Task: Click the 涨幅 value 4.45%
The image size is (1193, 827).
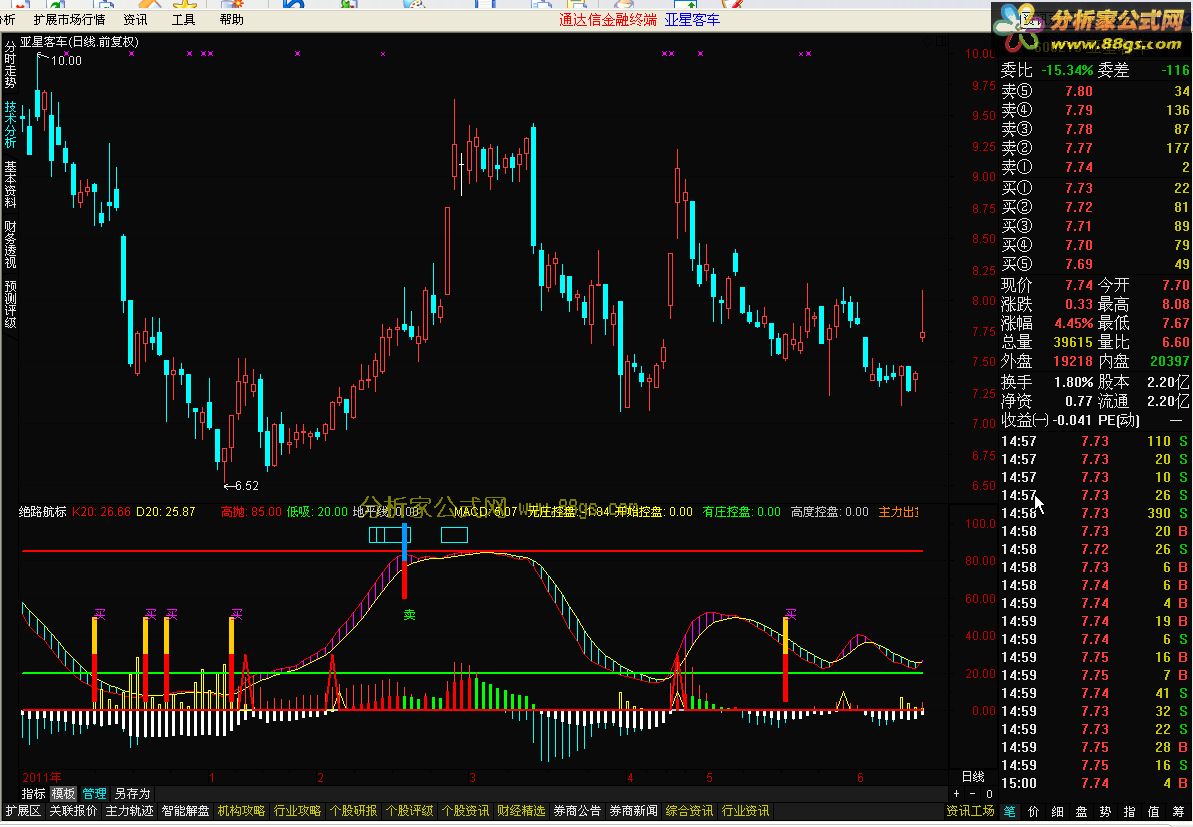Action: tap(1073, 323)
